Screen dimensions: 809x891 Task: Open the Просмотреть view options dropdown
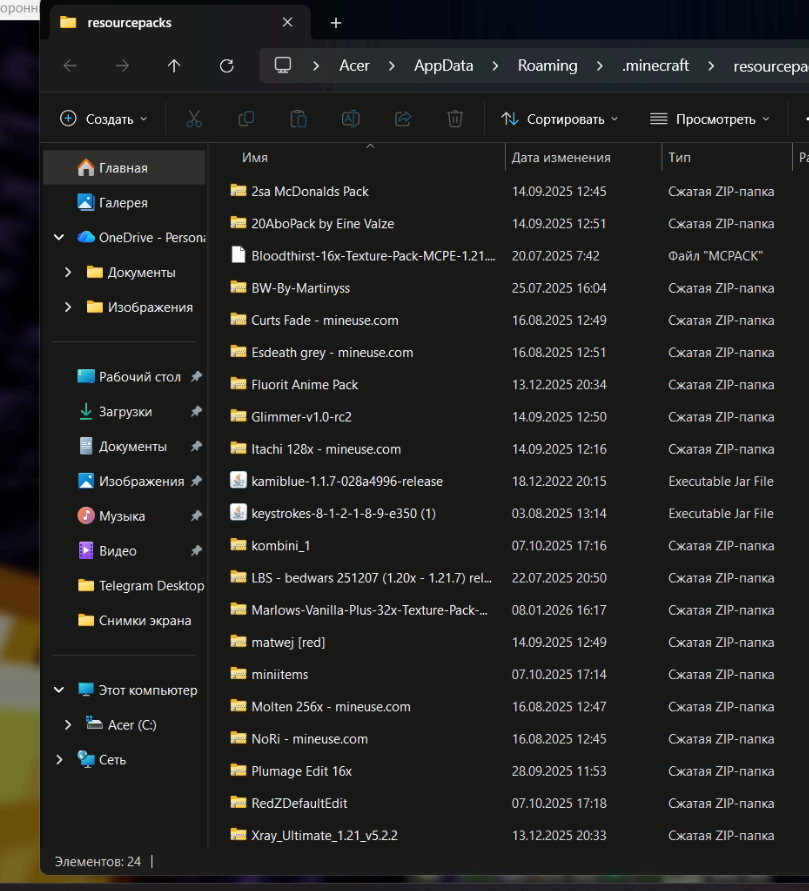710,119
